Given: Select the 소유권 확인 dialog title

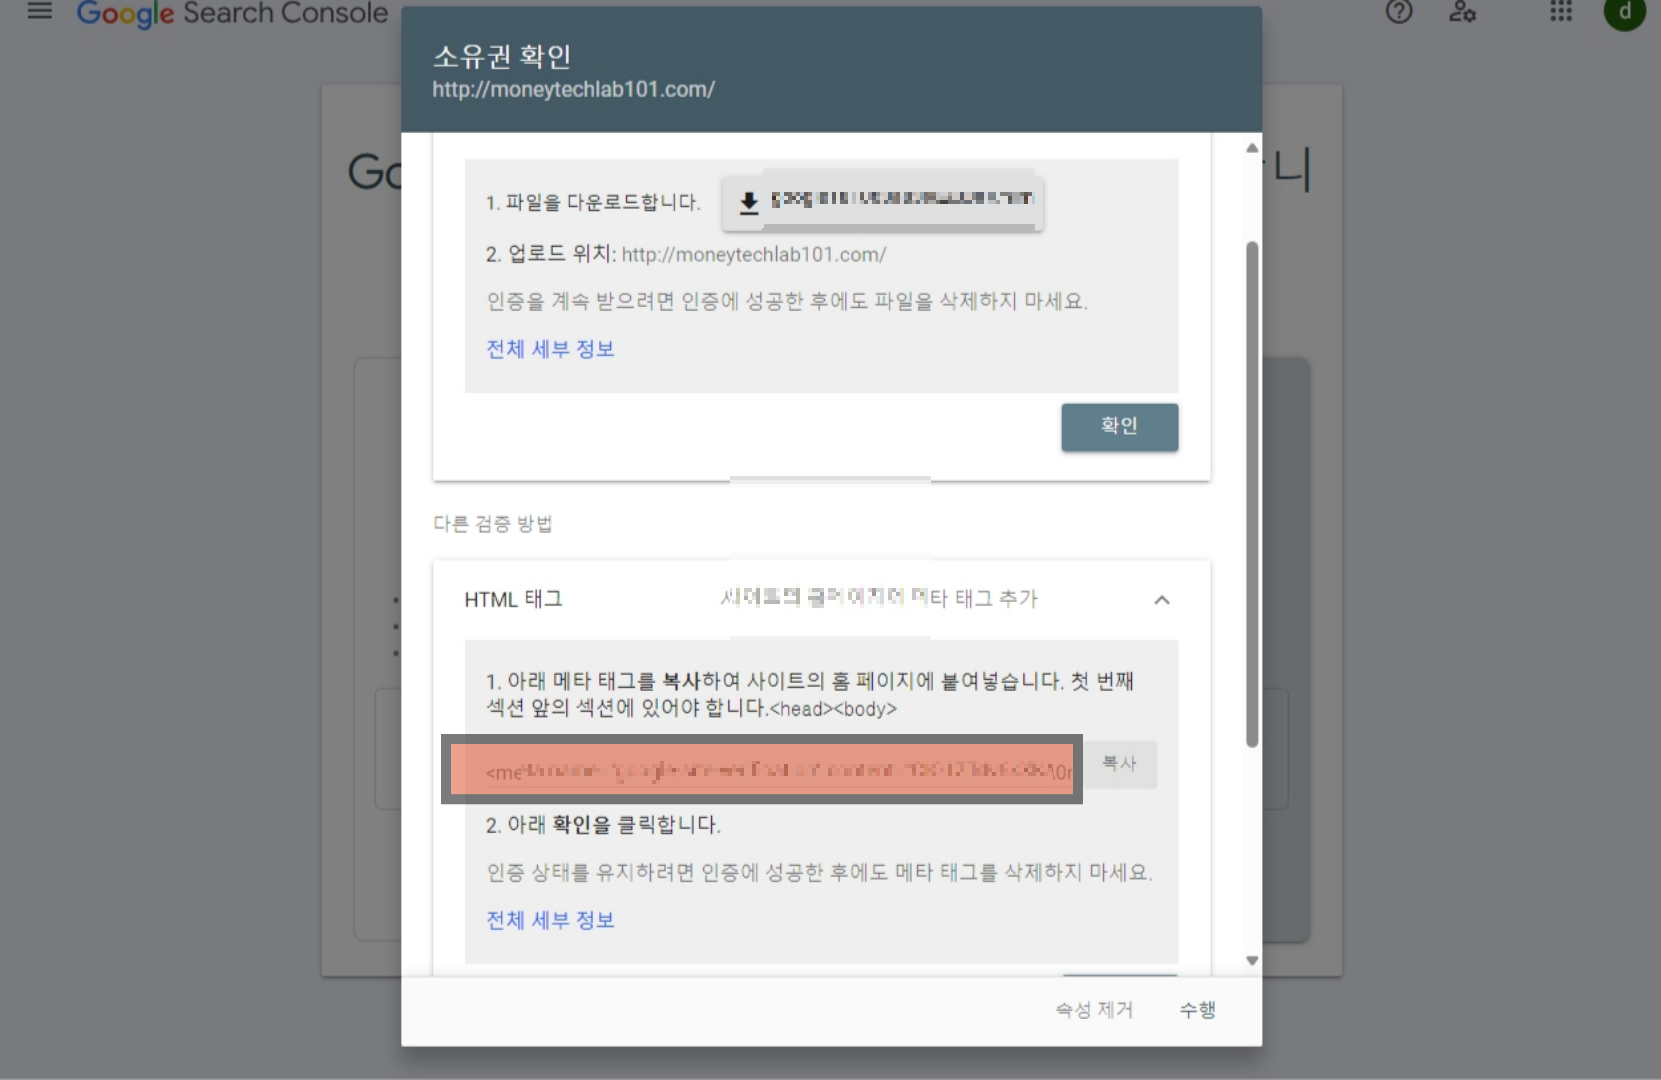Looking at the screenshot, I should tap(502, 57).
